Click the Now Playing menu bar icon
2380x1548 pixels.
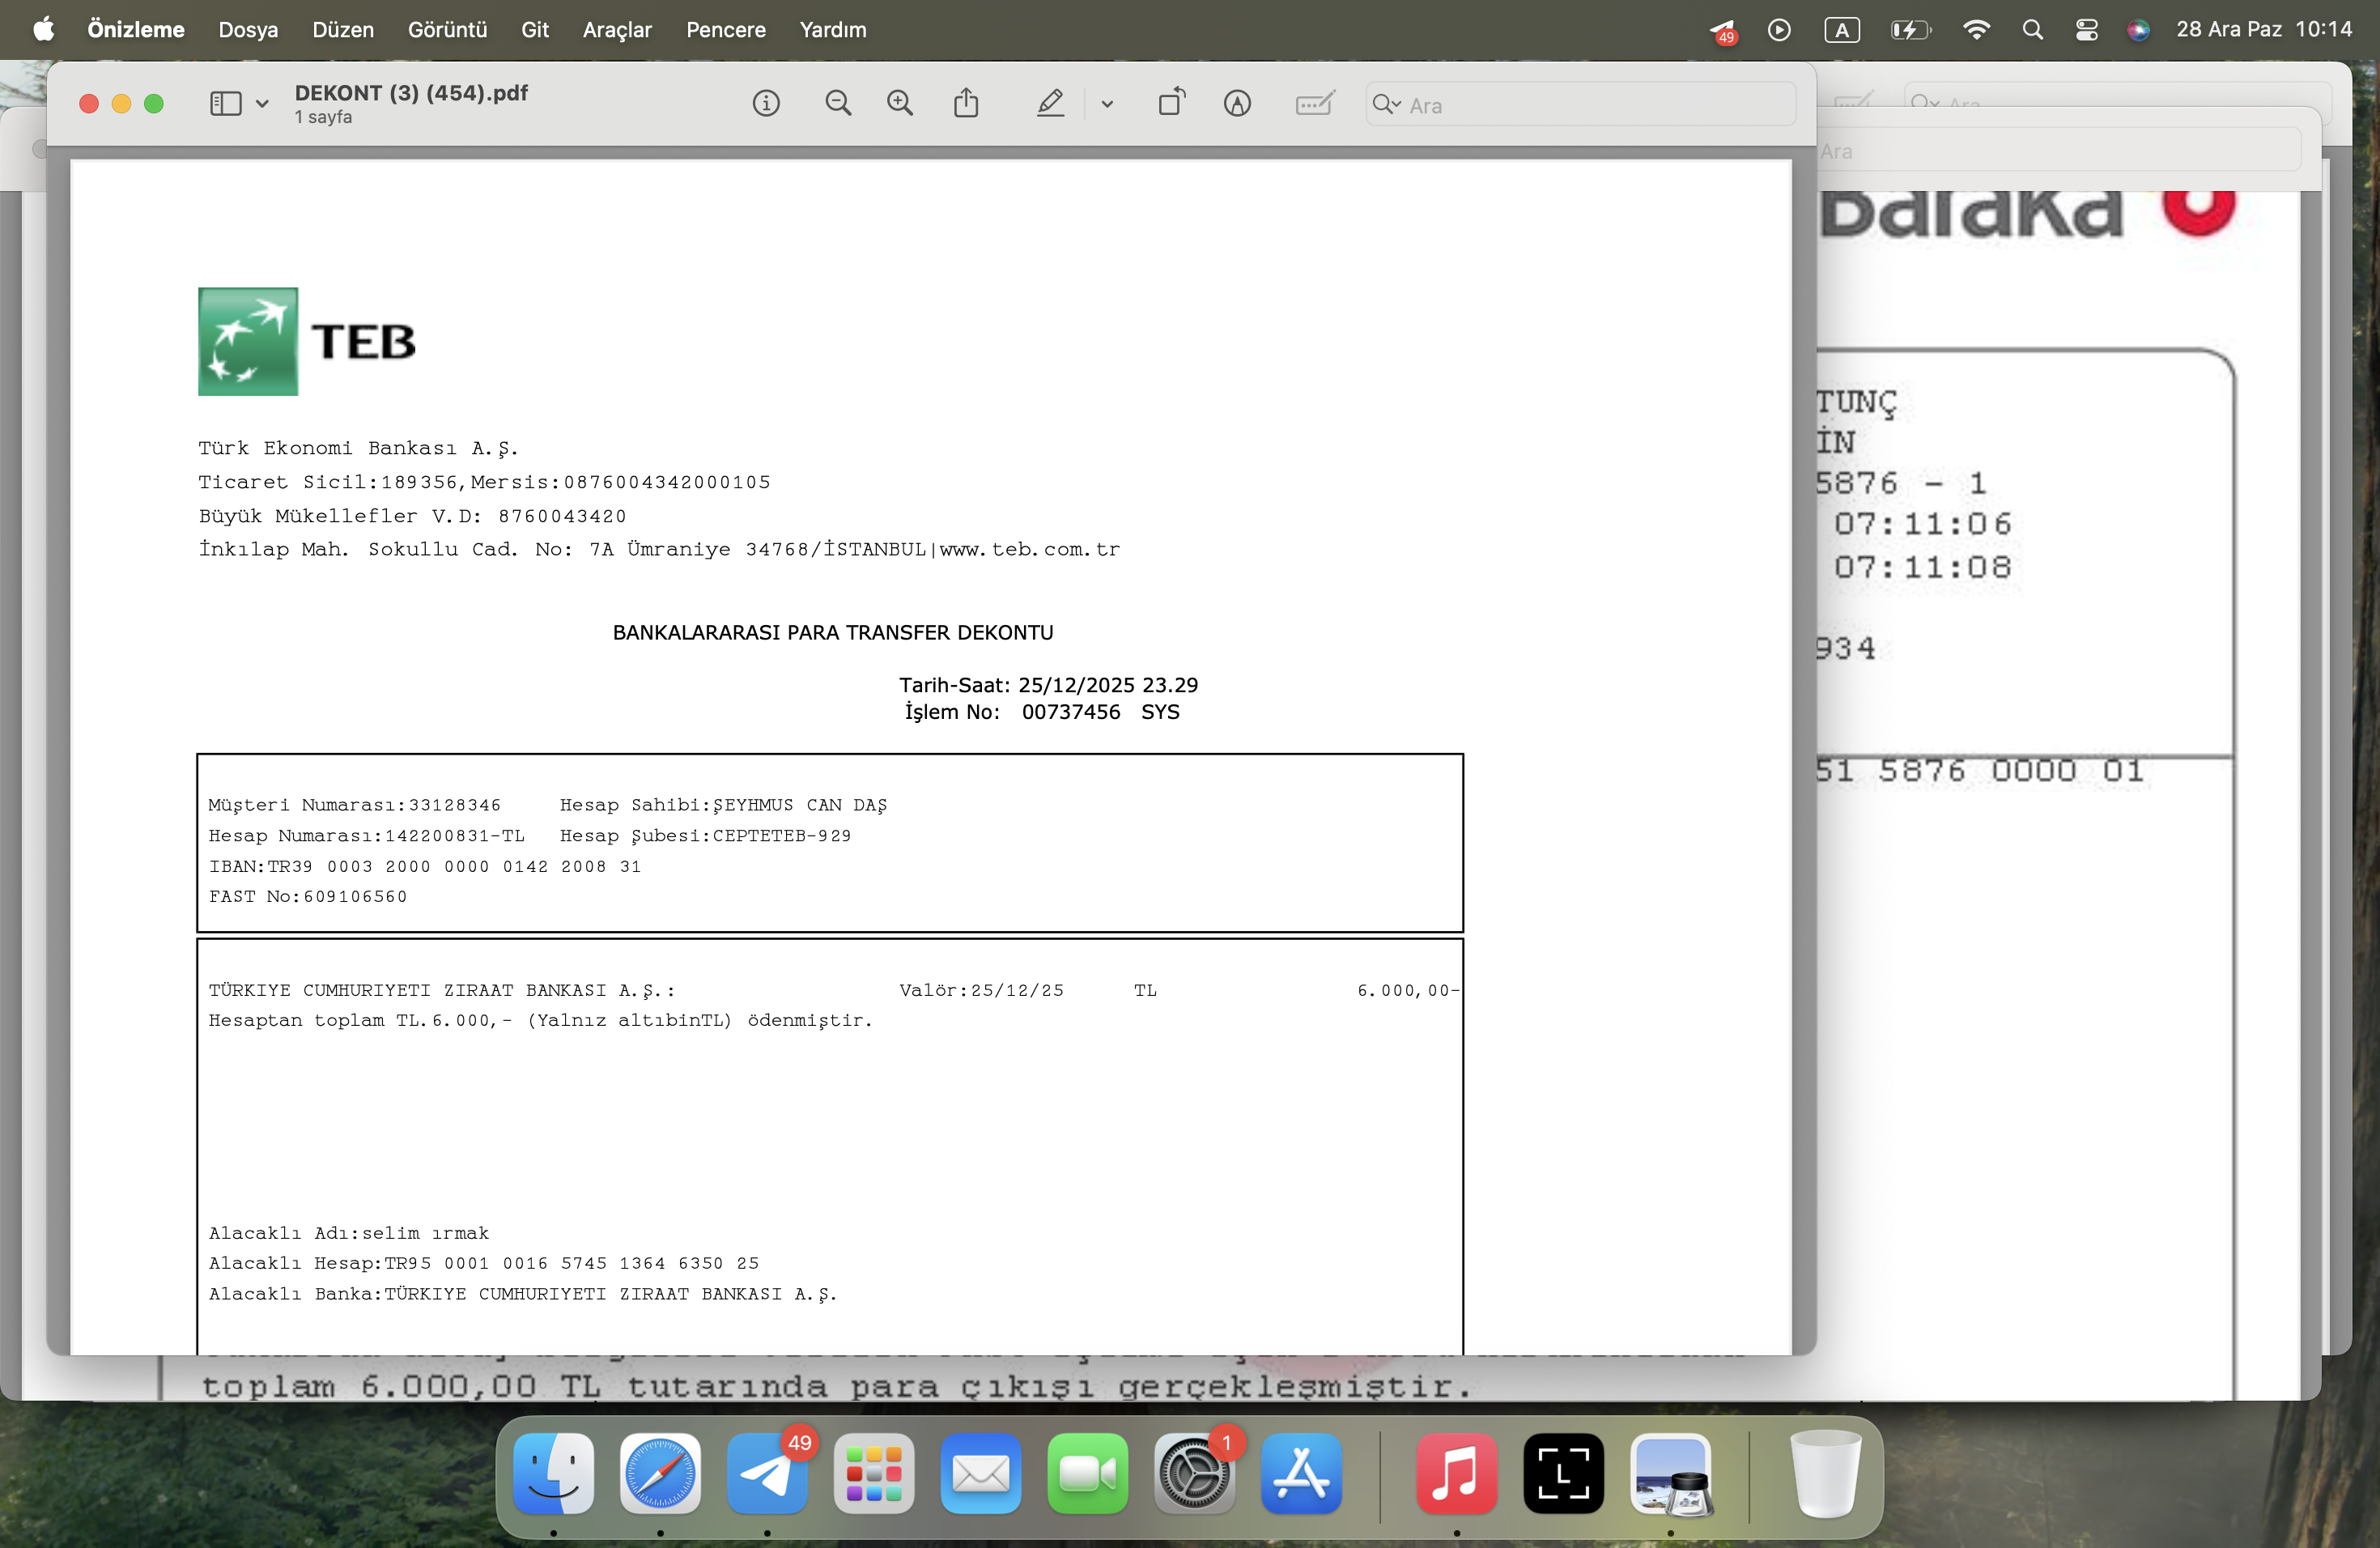point(1779,29)
